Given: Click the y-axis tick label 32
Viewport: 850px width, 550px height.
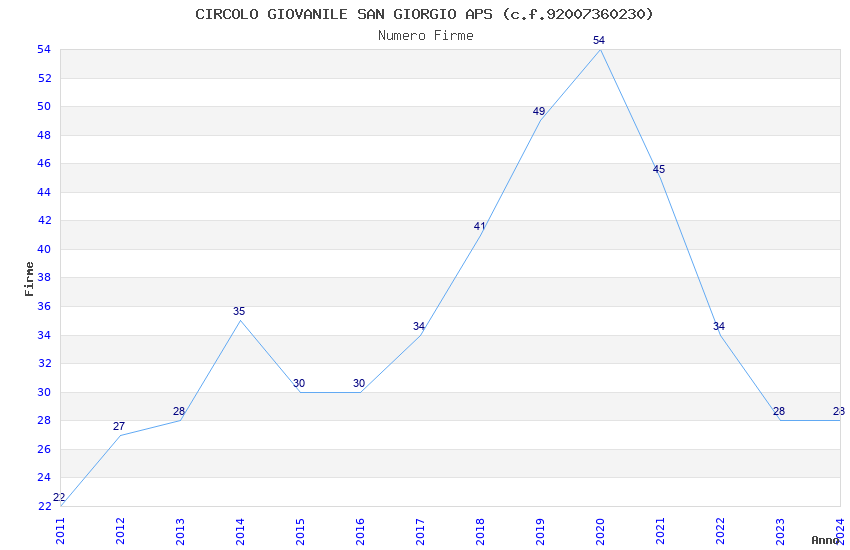Looking at the screenshot, I should tap(44, 363).
